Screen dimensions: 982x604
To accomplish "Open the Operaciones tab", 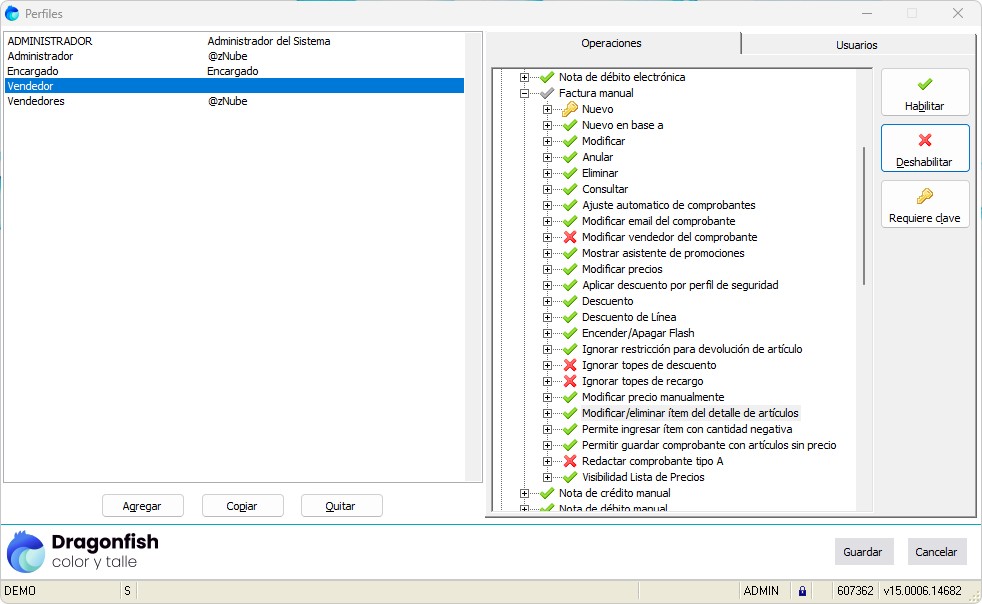I will [612, 44].
